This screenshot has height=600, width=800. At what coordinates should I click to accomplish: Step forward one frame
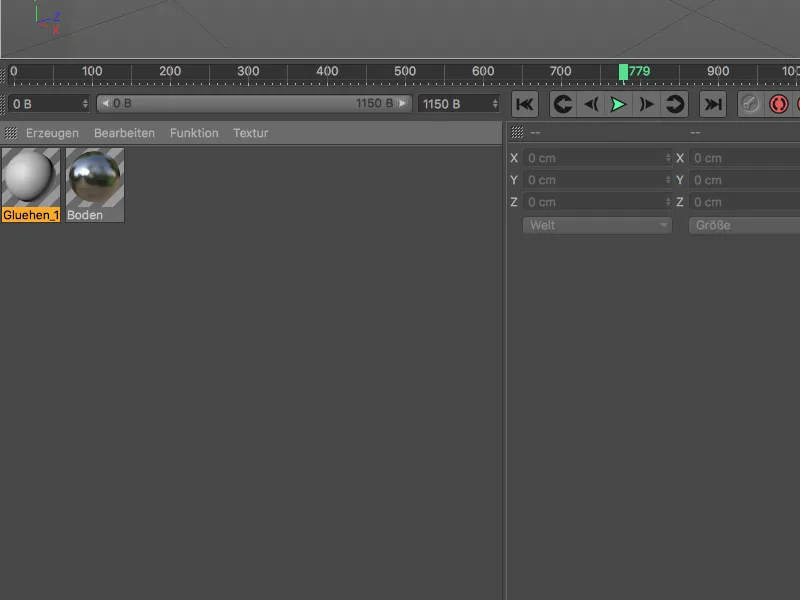[646, 104]
